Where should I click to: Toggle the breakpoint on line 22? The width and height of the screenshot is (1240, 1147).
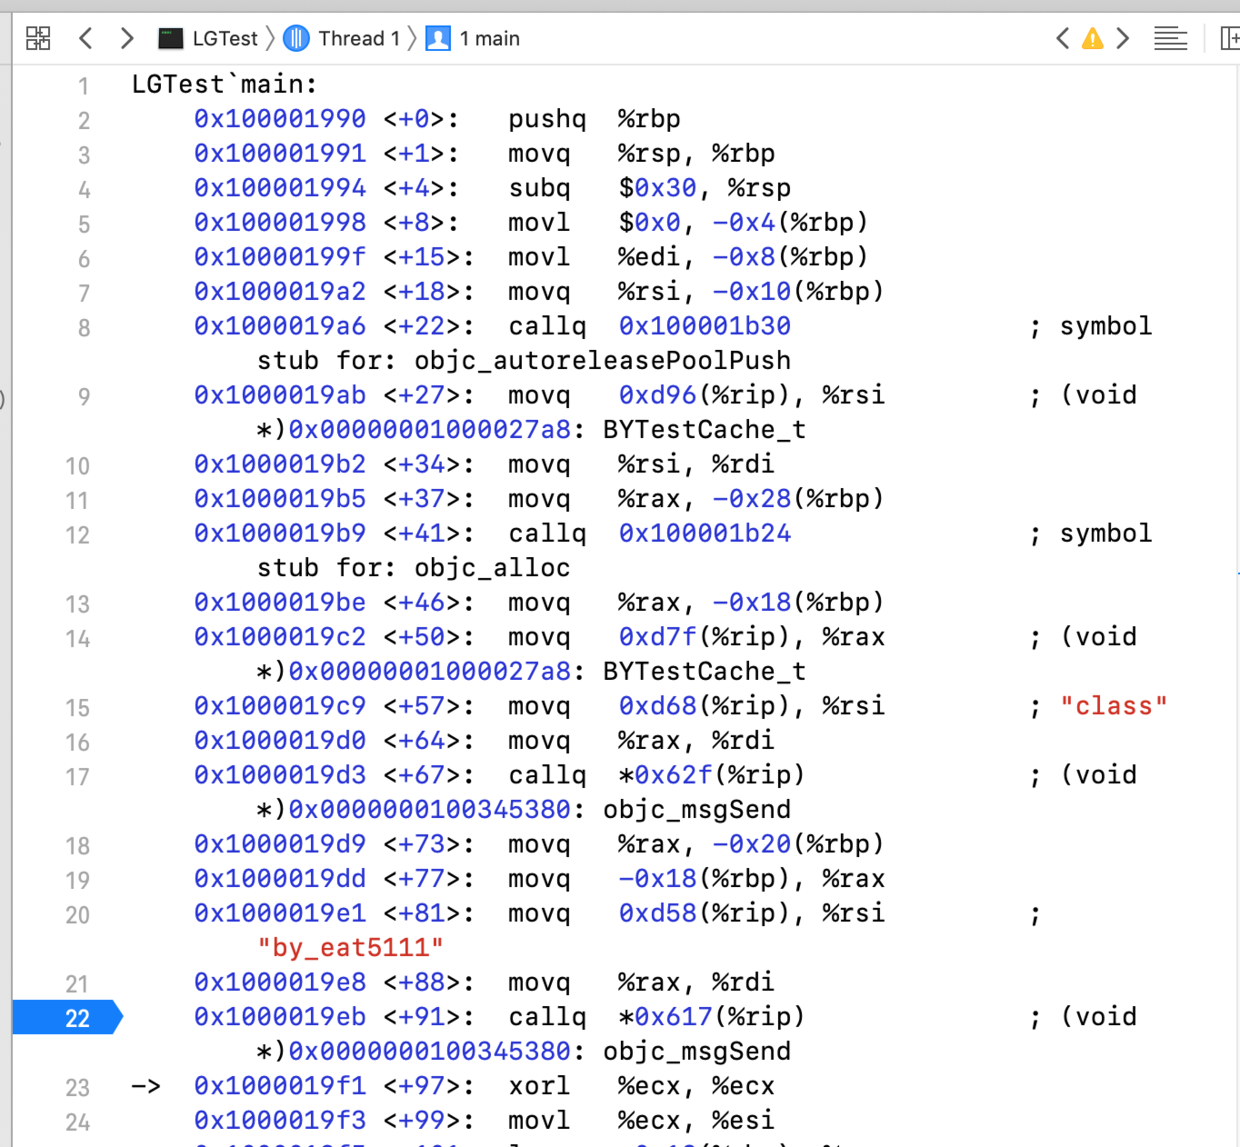point(67,1018)
